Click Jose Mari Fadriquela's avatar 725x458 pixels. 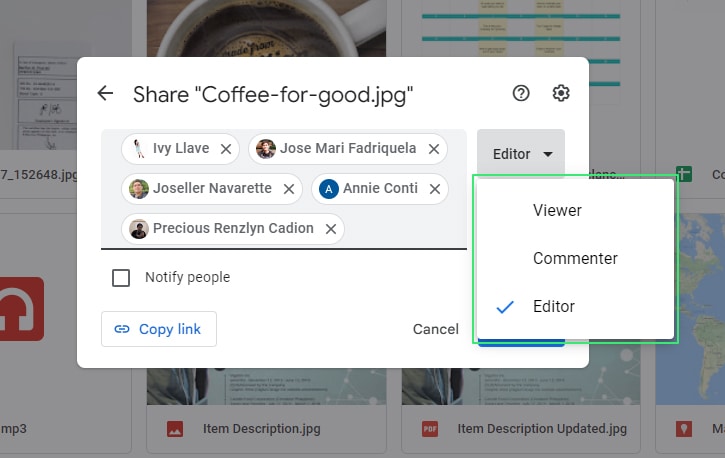[x=266, y=149]
